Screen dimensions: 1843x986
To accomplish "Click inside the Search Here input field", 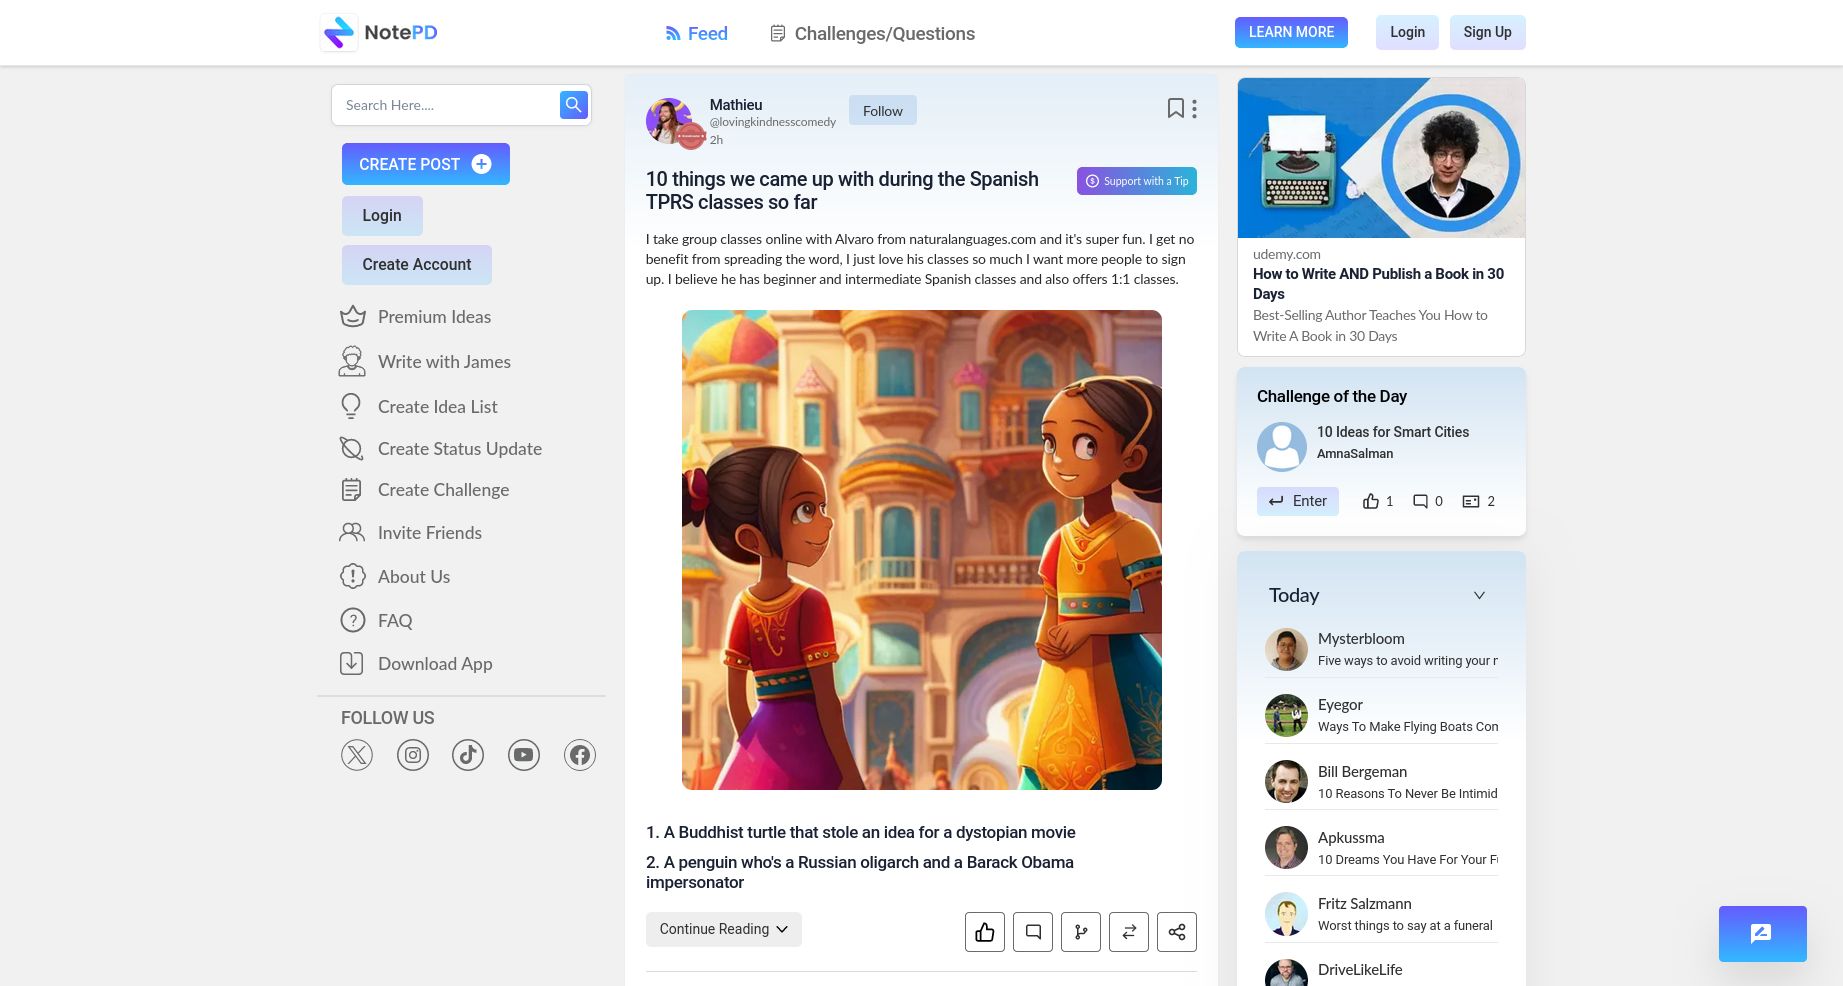I will click(447, 104).
